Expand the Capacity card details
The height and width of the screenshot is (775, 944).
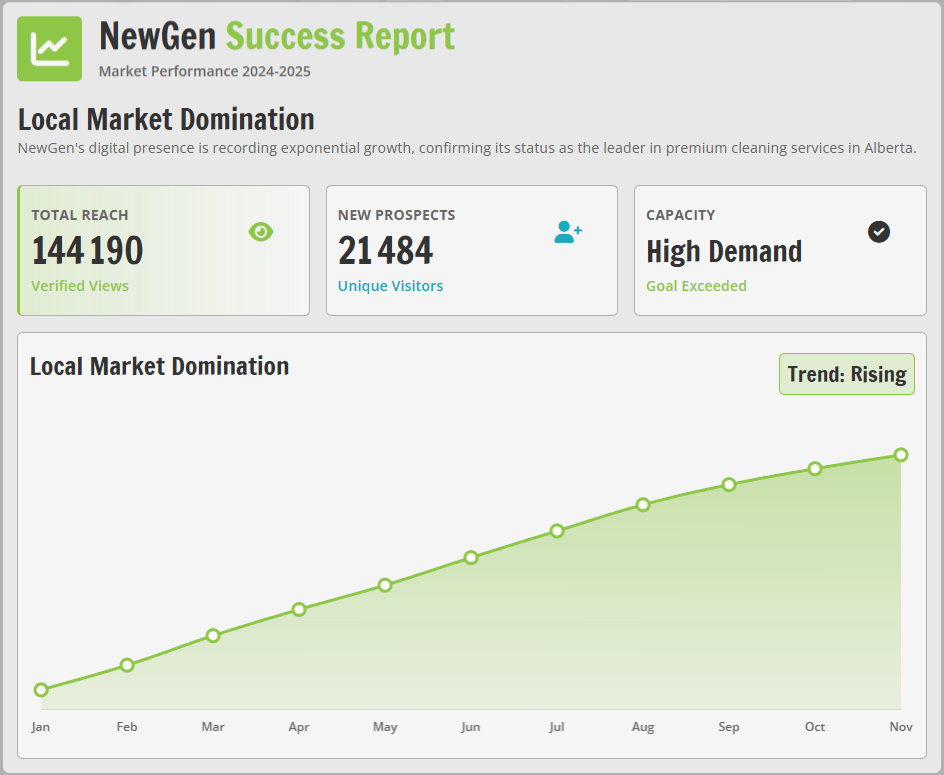click(780, 250)
